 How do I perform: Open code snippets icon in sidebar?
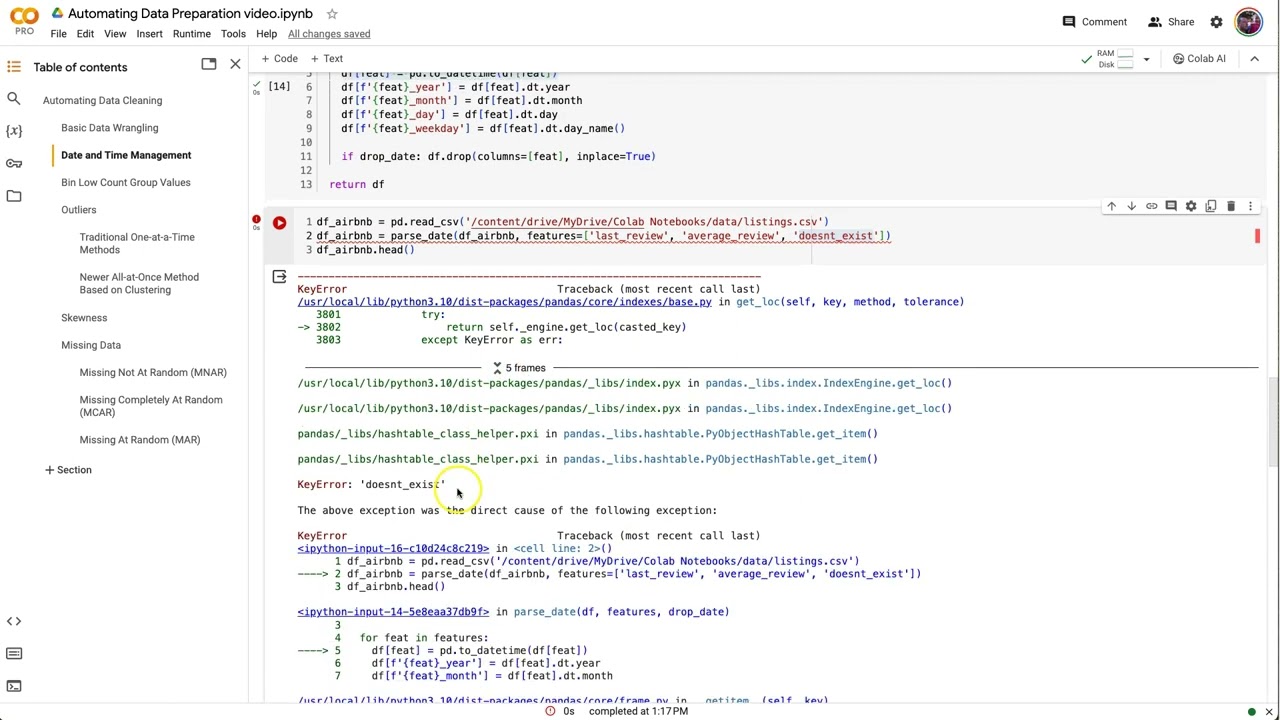(14, 621)
